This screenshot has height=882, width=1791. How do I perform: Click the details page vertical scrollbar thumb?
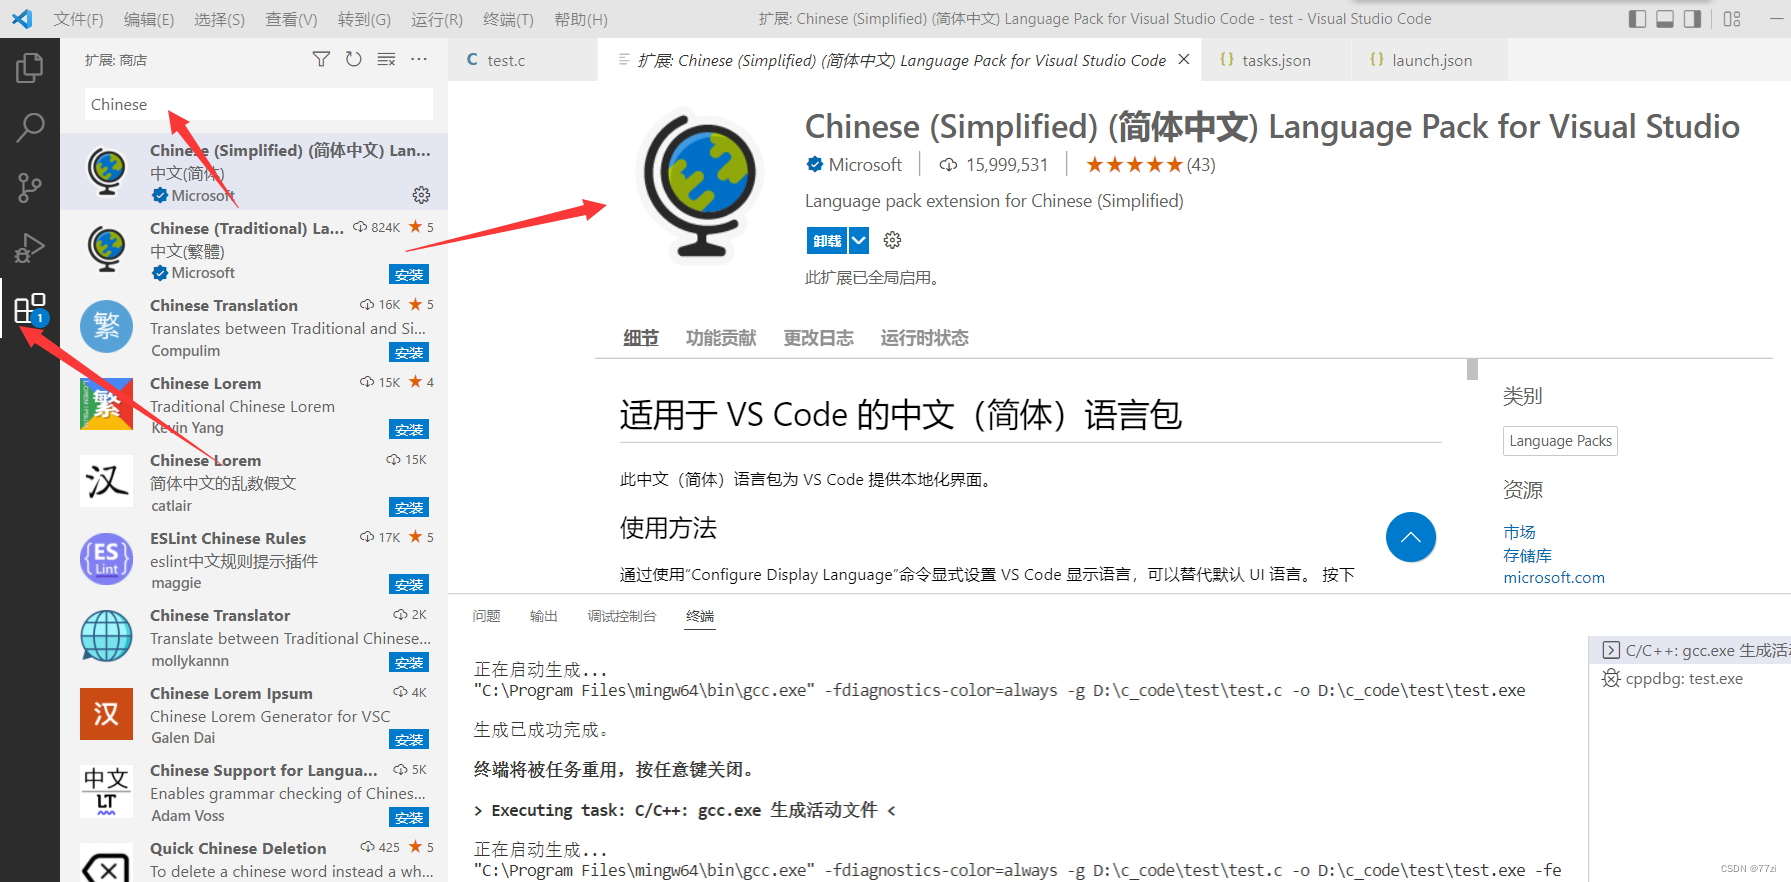pyautogui.click(x=1472, y=369)
